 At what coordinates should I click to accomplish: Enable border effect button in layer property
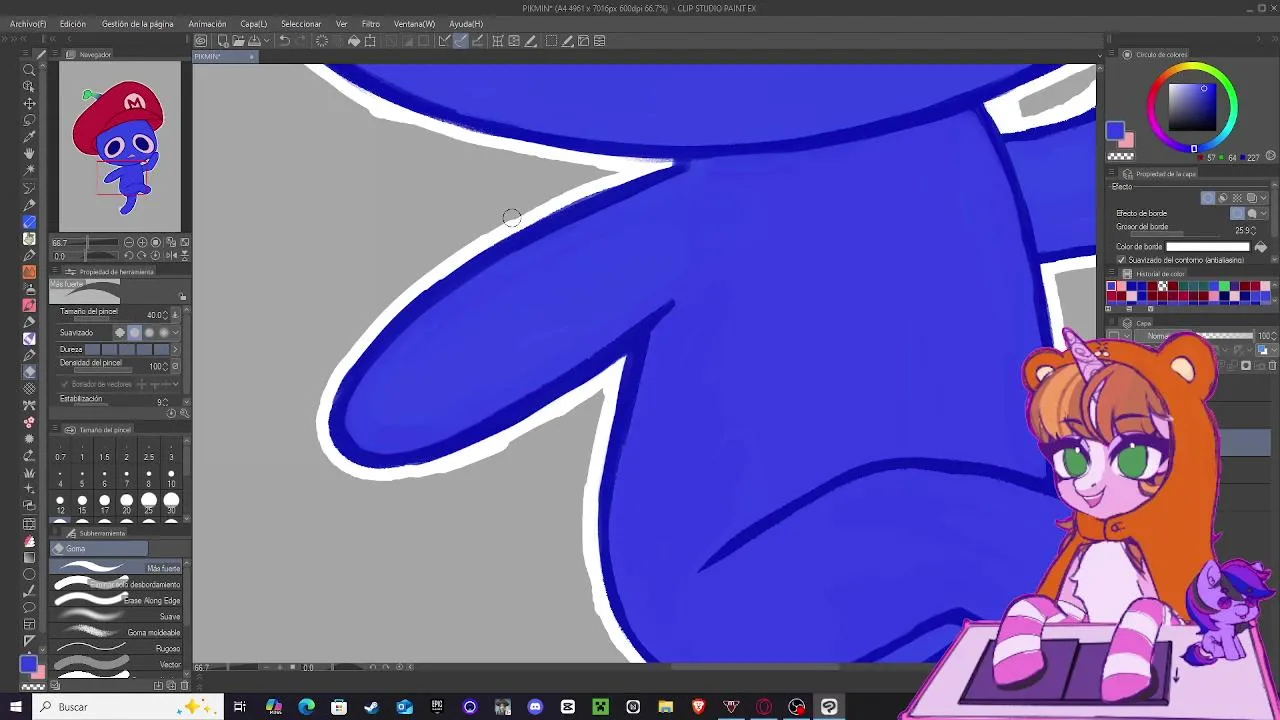(x=1208, y=198)
